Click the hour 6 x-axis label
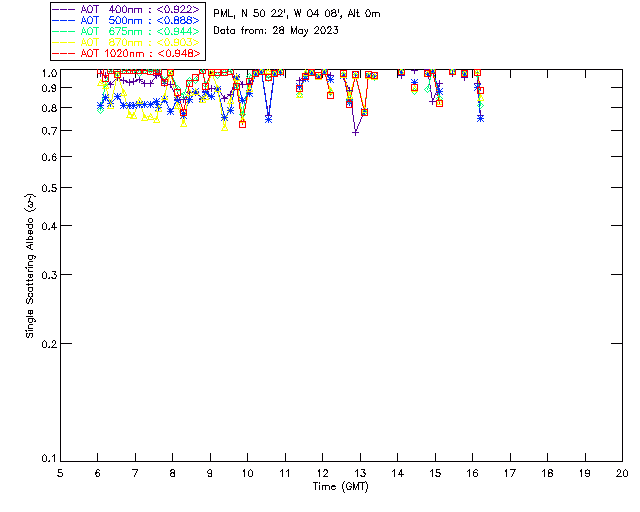Viewport: 640px width, 512px height. [x=98, y=473]
